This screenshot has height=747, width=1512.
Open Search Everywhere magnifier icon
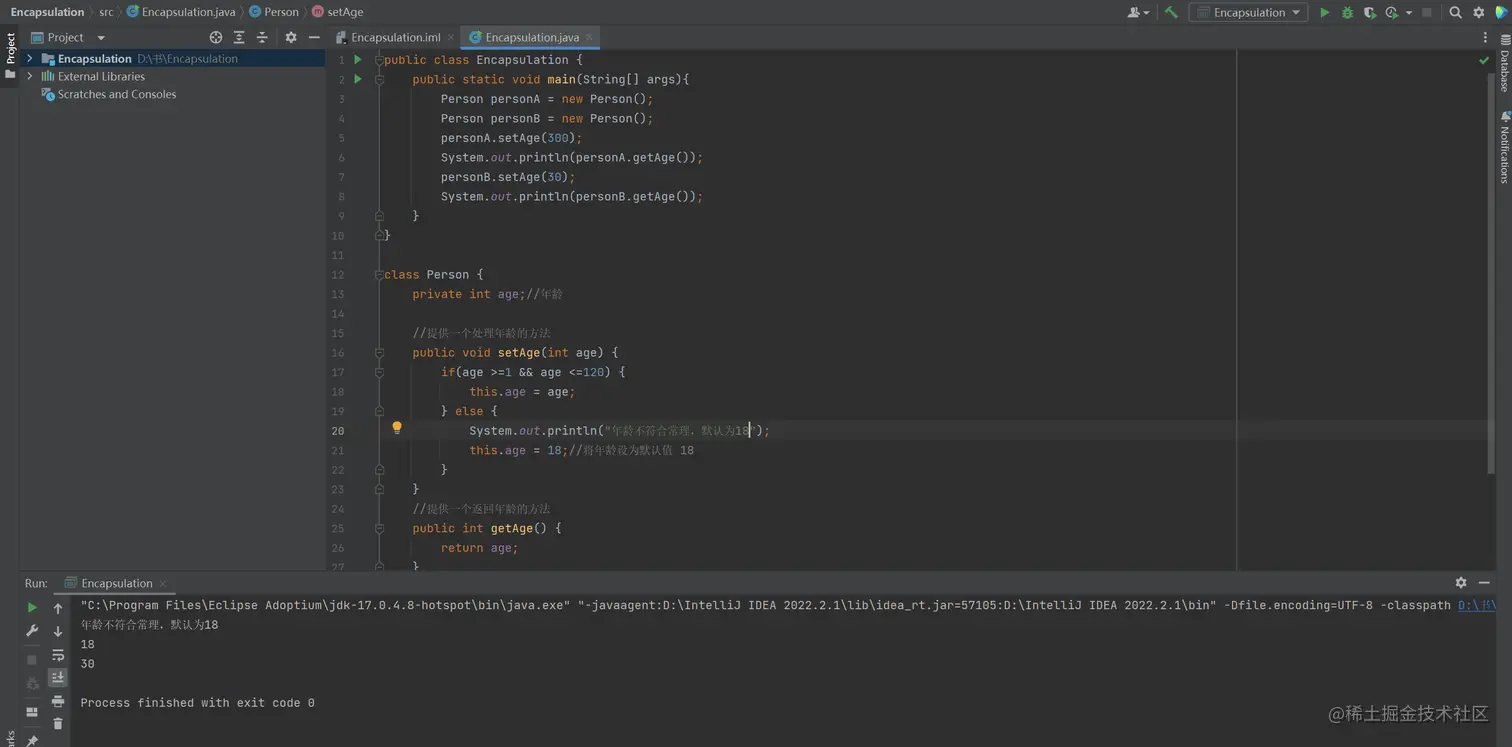[x=1456, y=12]
